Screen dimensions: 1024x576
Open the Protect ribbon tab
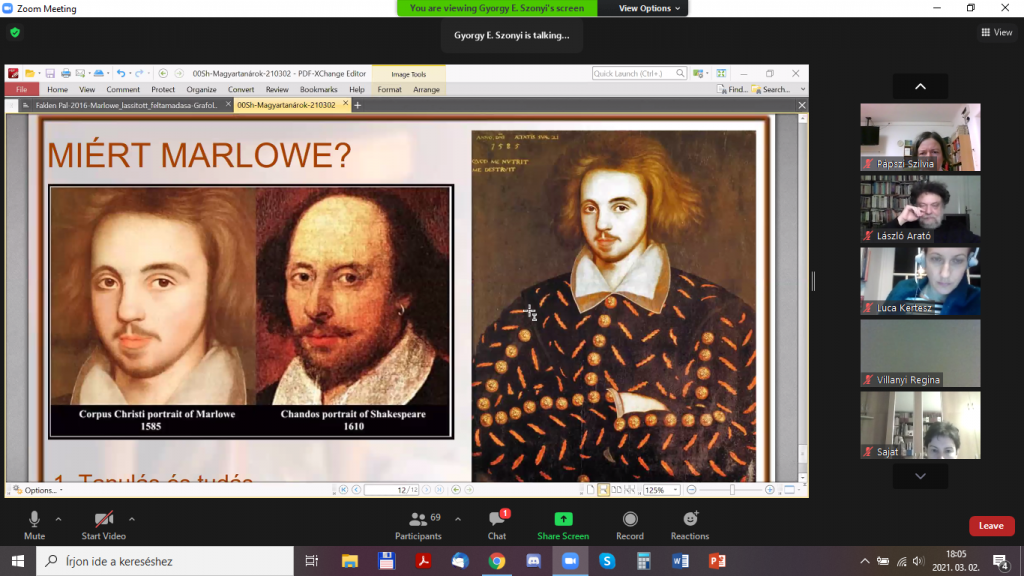[163, 89]
